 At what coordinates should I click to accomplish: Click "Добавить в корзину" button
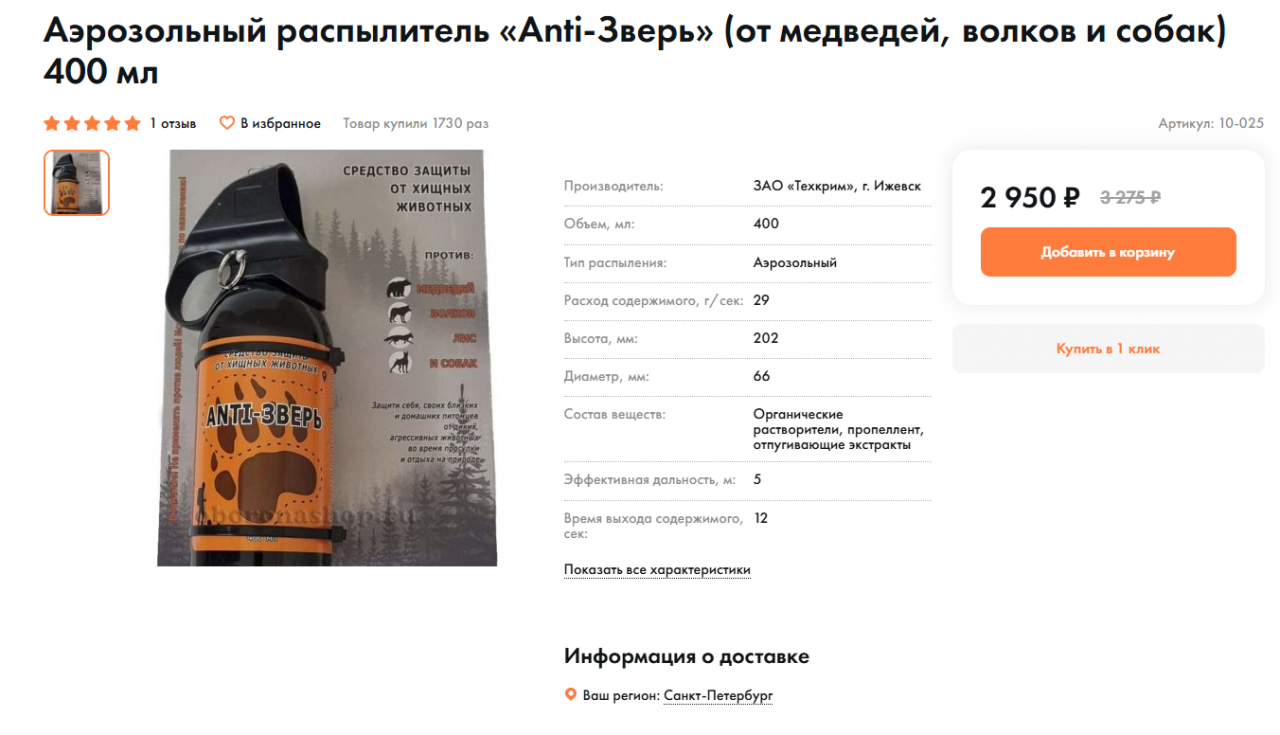coord(1108,252)
